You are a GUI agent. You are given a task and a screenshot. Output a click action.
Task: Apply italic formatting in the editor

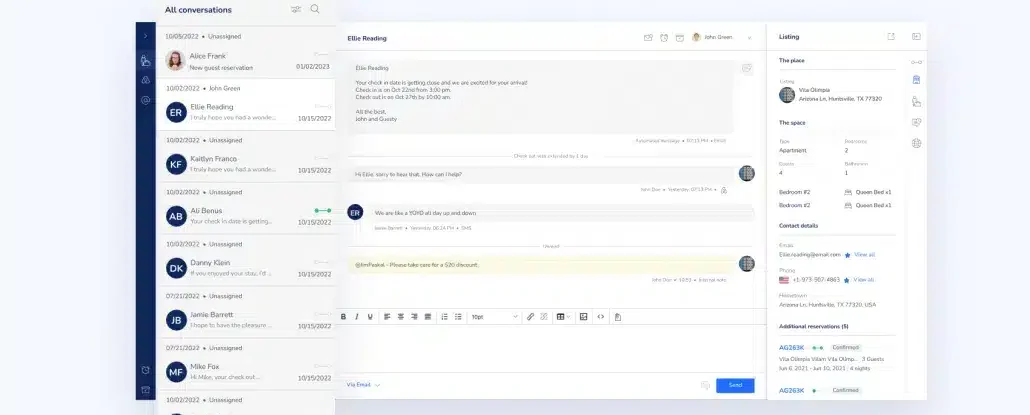tap(357, 317)
